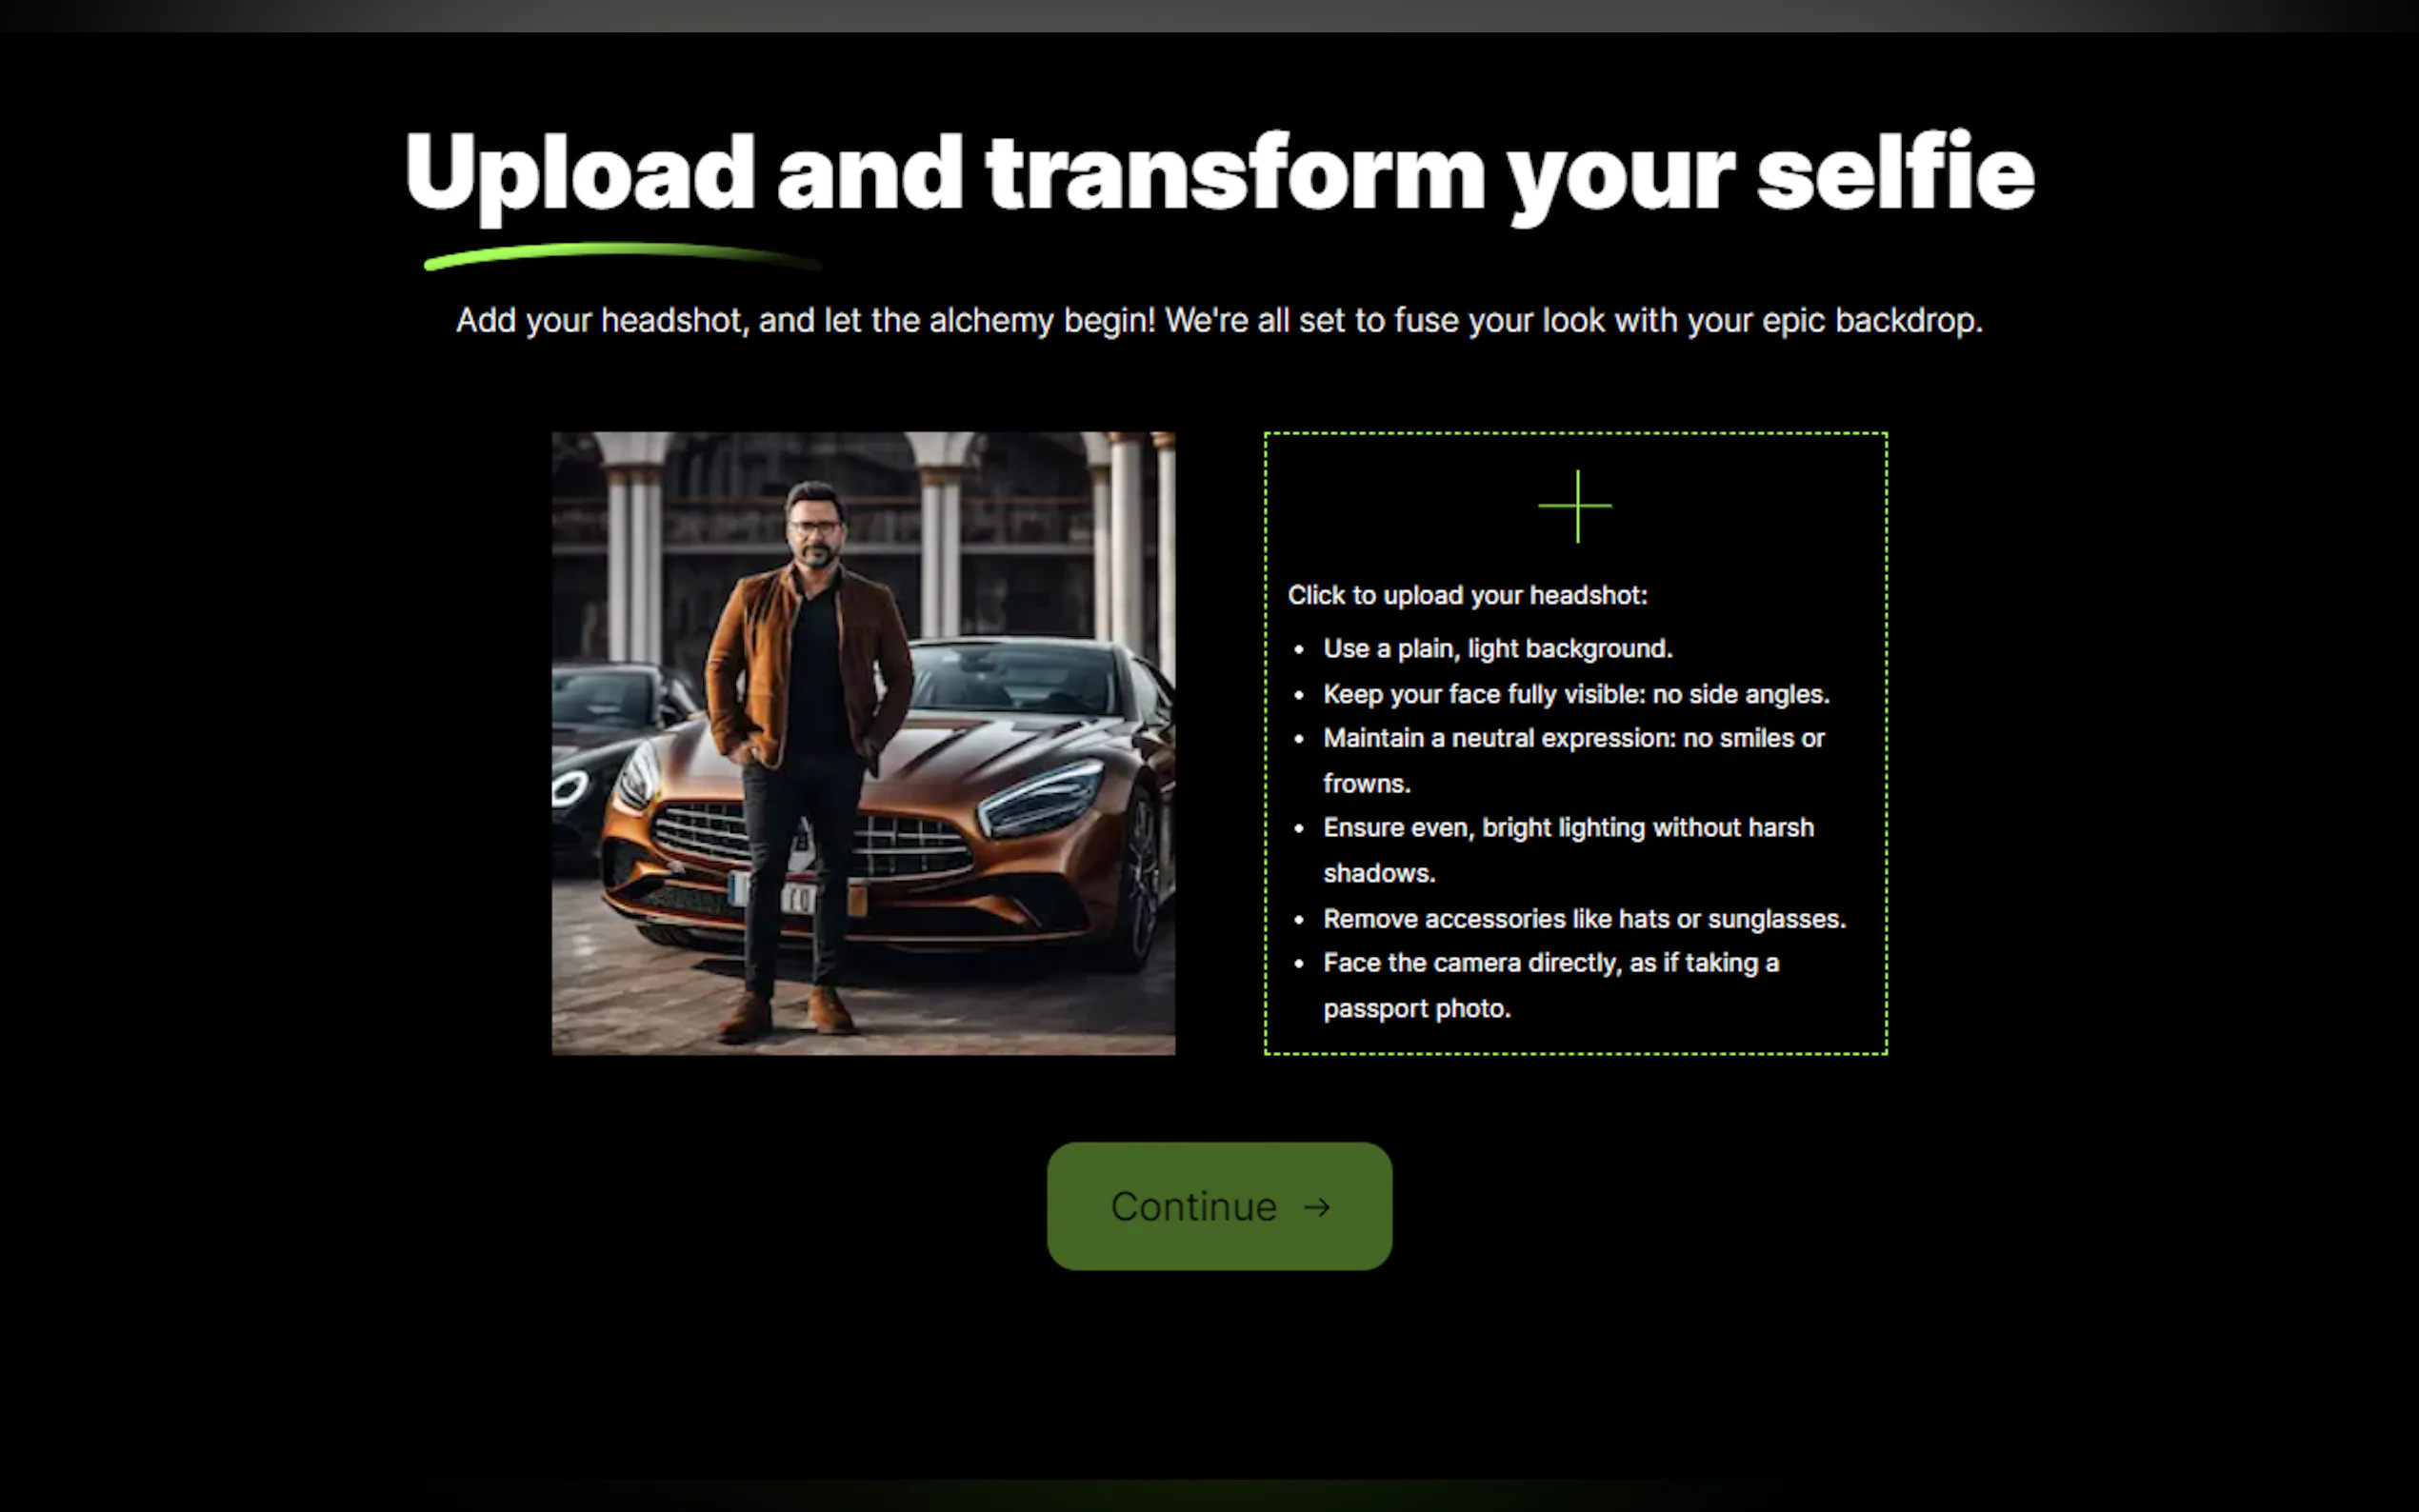Click the 'Add your headshot' subtitle text
The width and height of the screenshot is (2419, 1512).
(1219, 321)
